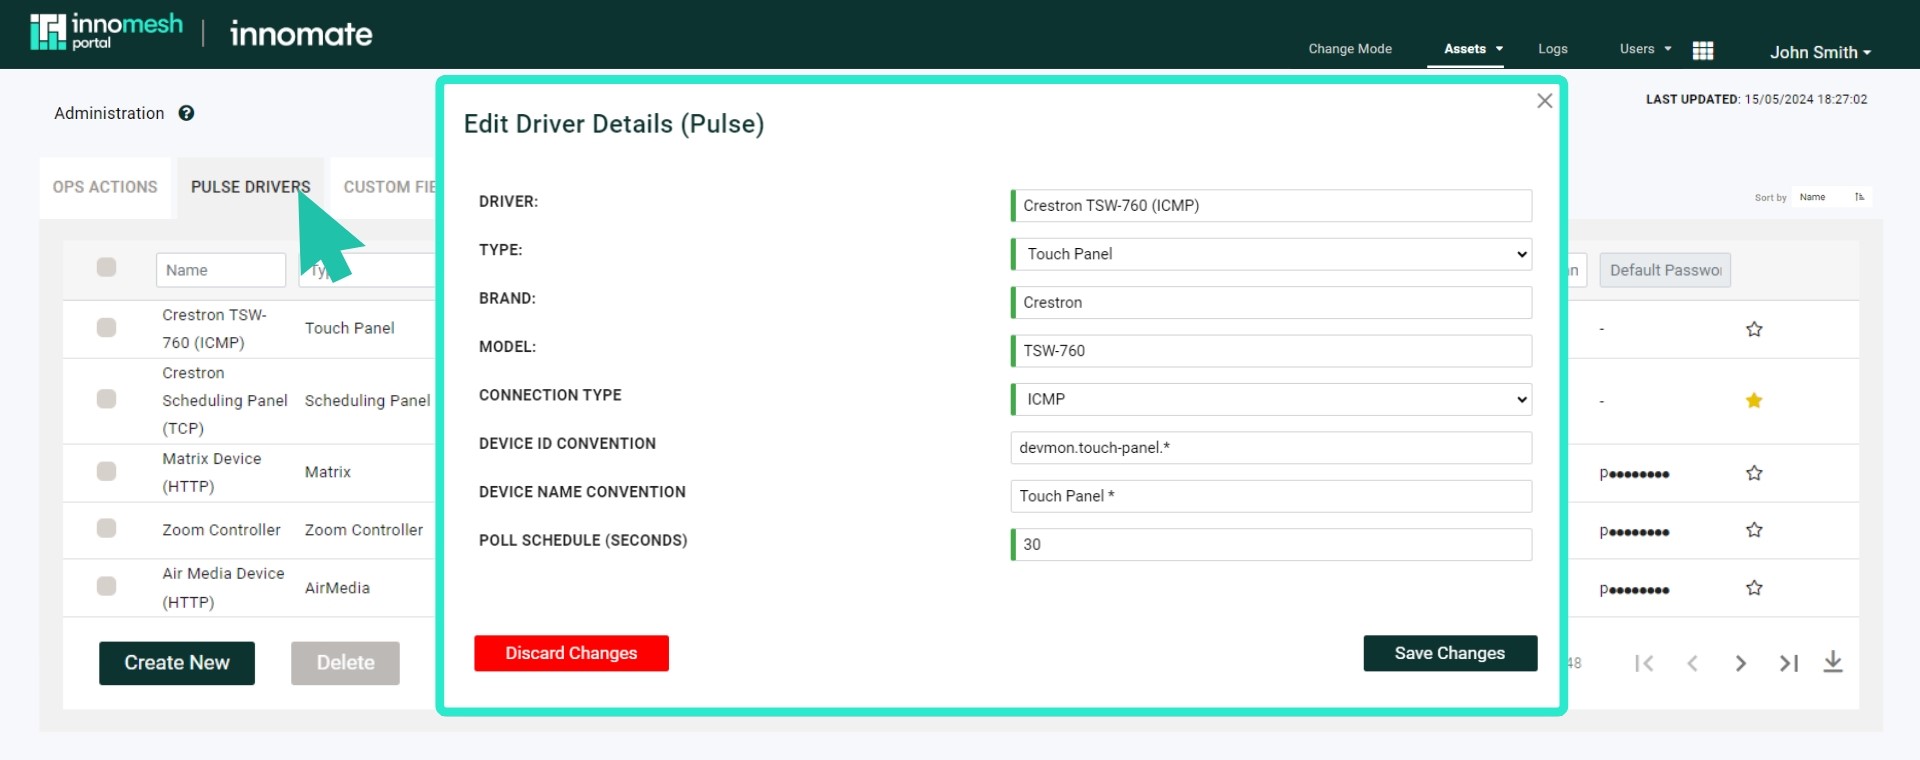Viewport: 1920px width, 760px height.
Task: Click the Discard Changes button
Action: point(571,653)
